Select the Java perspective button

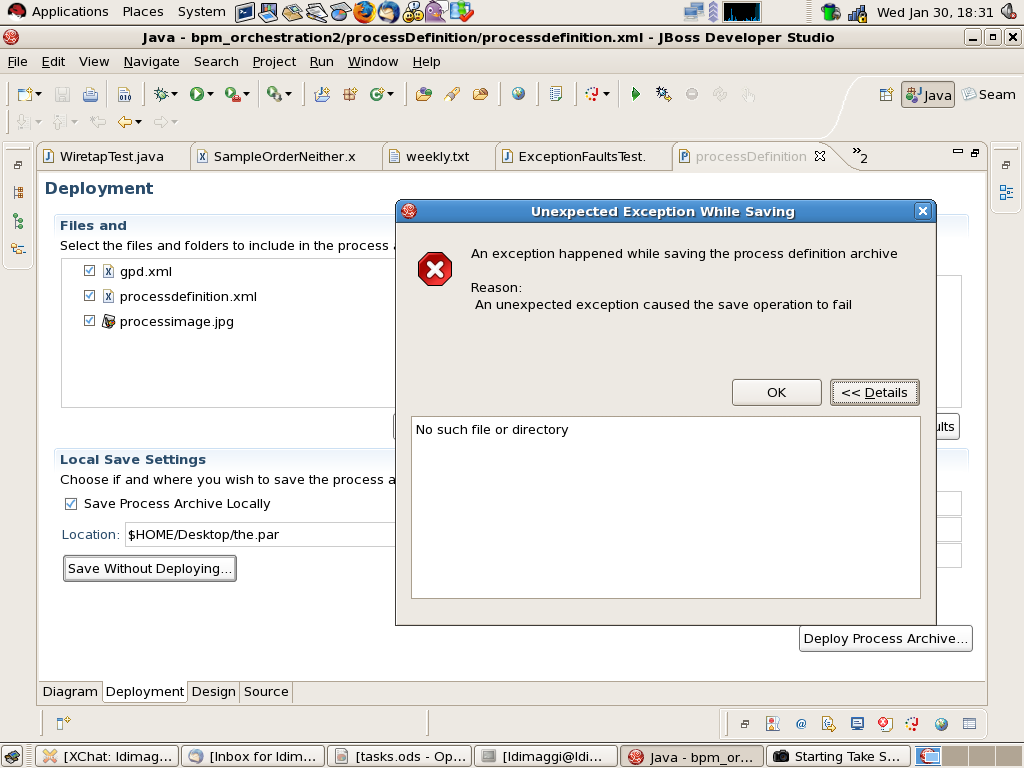tap(928, 95)
